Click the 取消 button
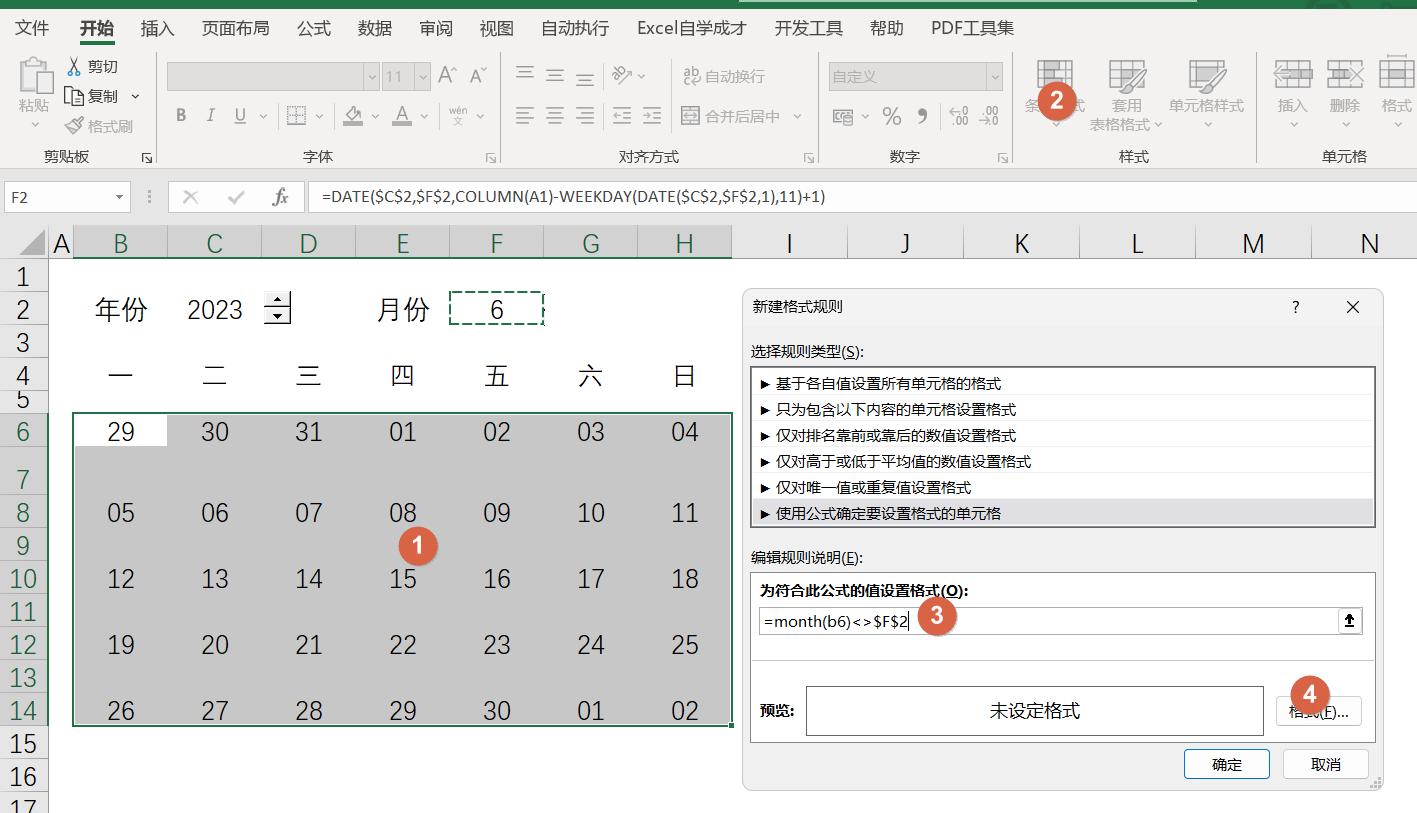Screen dimensions: 1417x813 [1325, 763]
